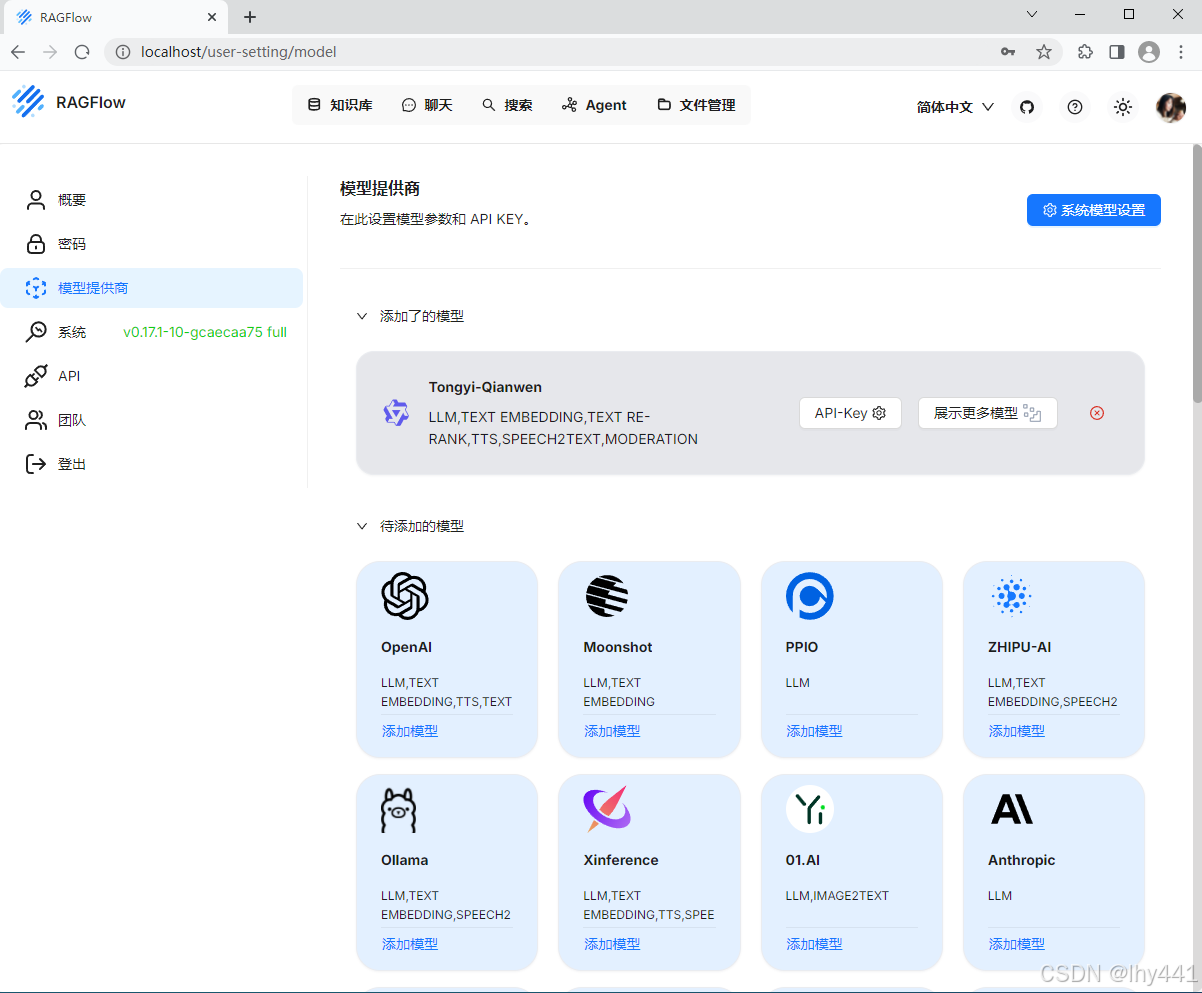The height and width of the screenshot is (993, 1202).
Task: Click 添加模型 under PPIO
Action: [x=814, y=731]
